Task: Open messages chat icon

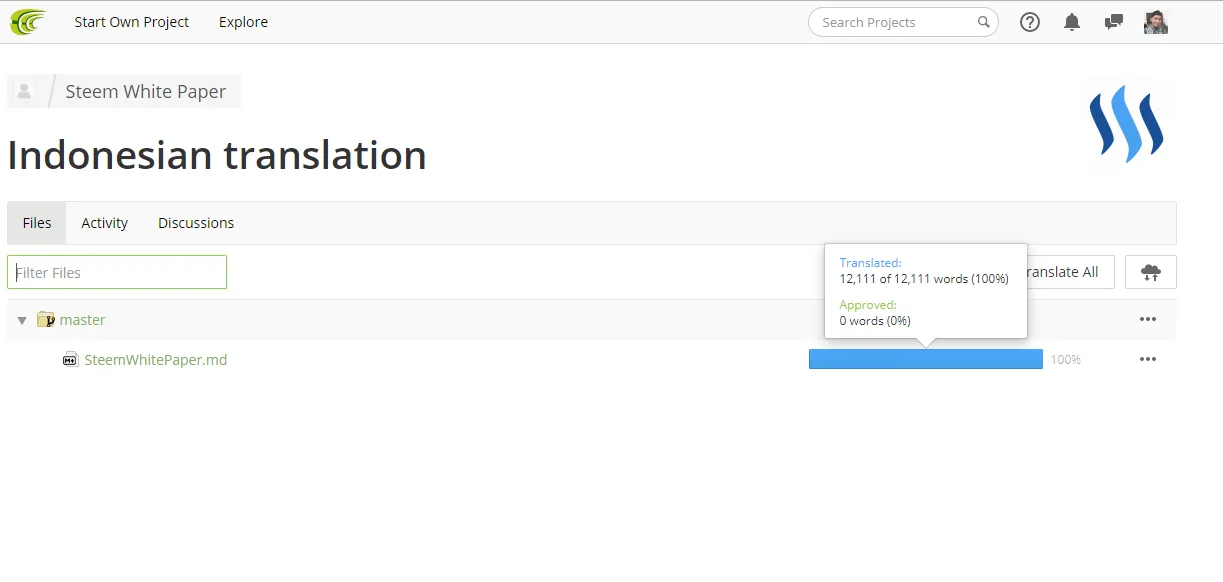Action: [x=1113, y=22]
